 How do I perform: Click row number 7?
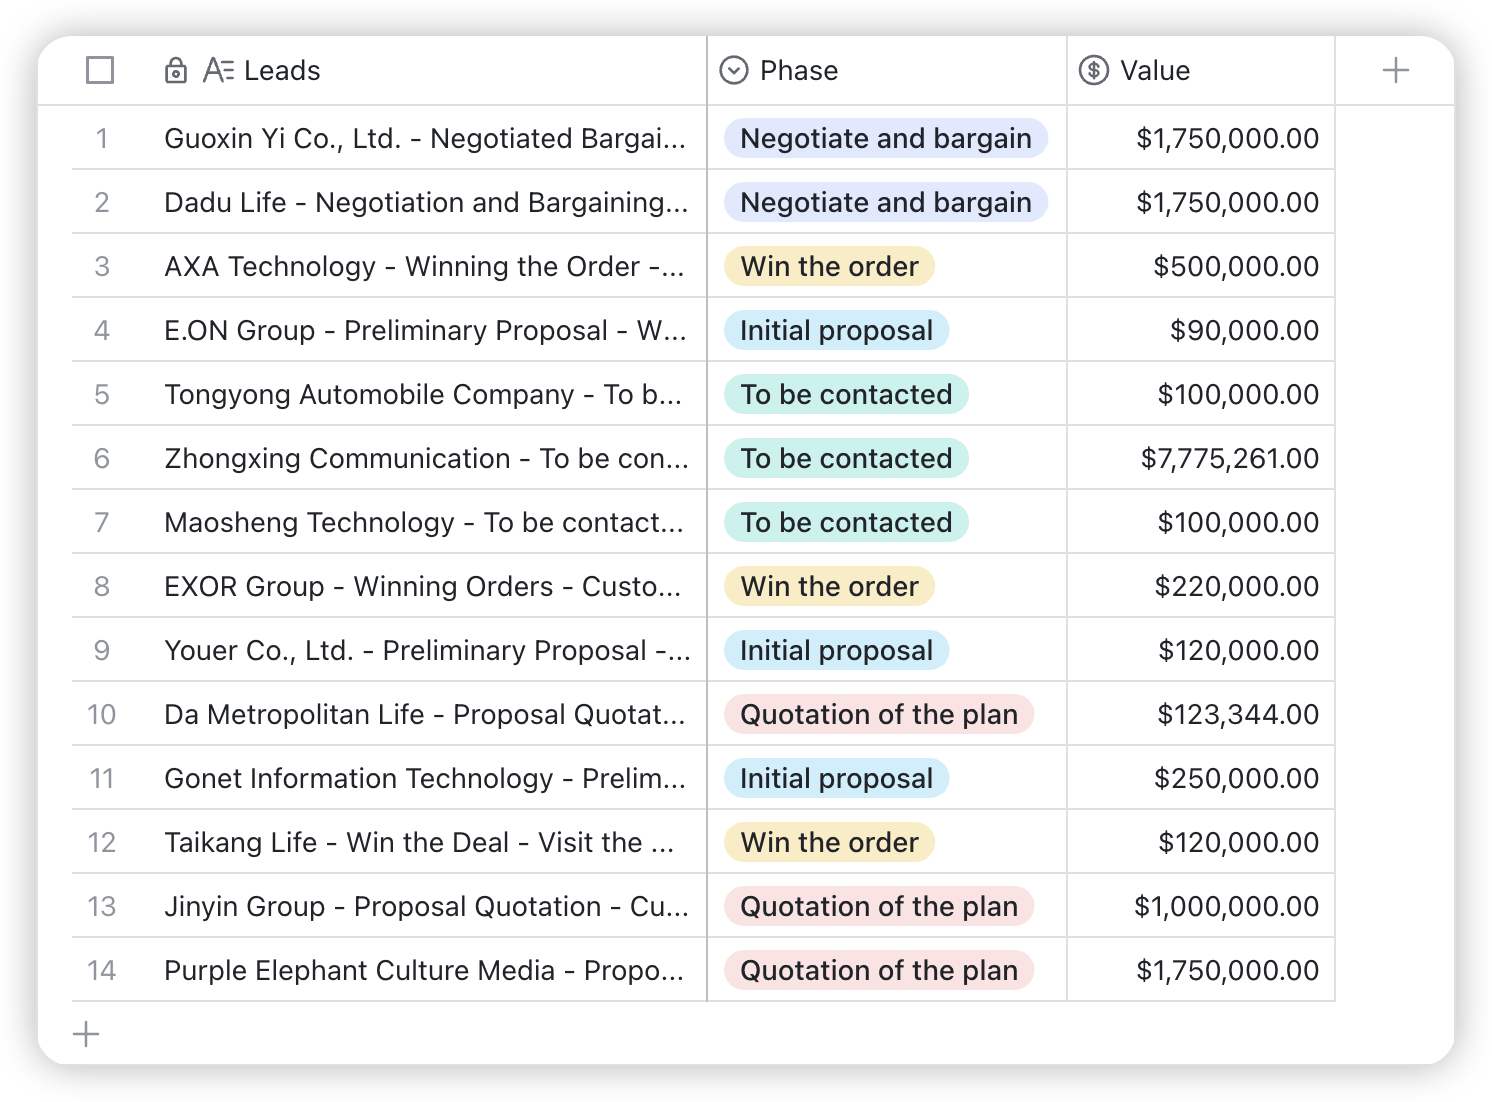click(x=102, y=522)
